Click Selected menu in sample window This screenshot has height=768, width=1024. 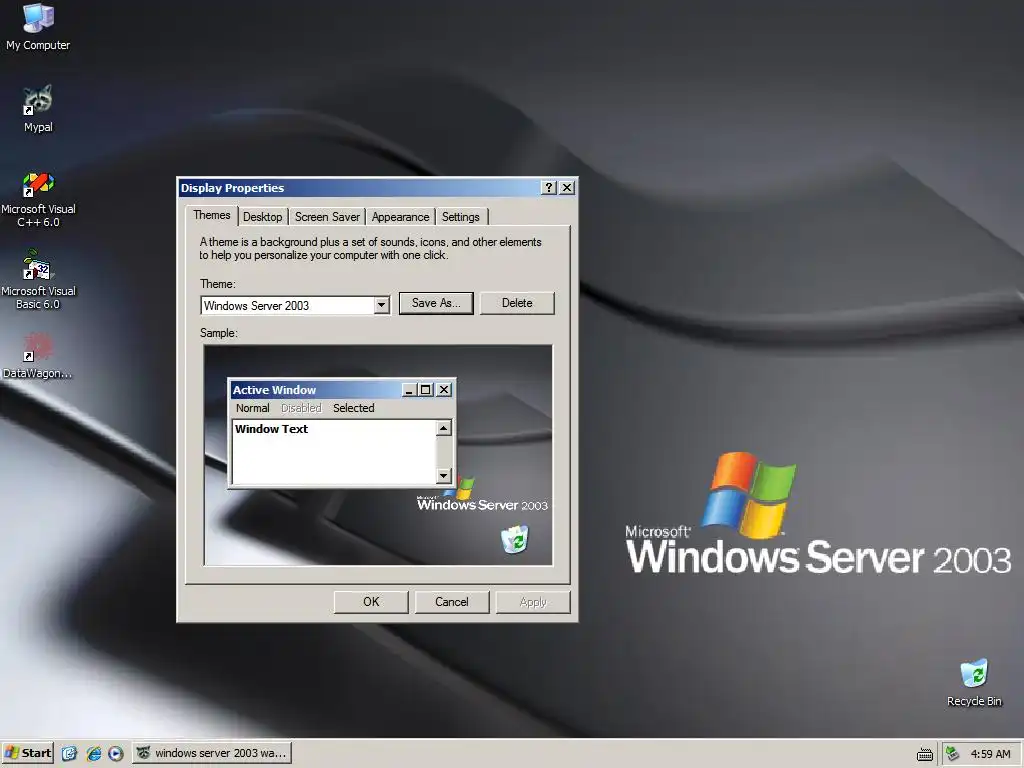[353, 408]
